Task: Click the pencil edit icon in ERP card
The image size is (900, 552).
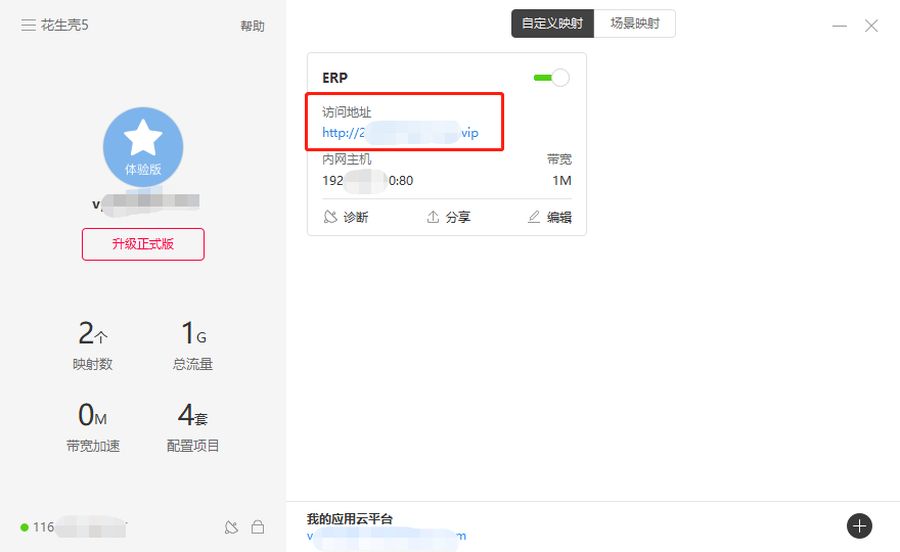Action: click(x=534, y=217)
